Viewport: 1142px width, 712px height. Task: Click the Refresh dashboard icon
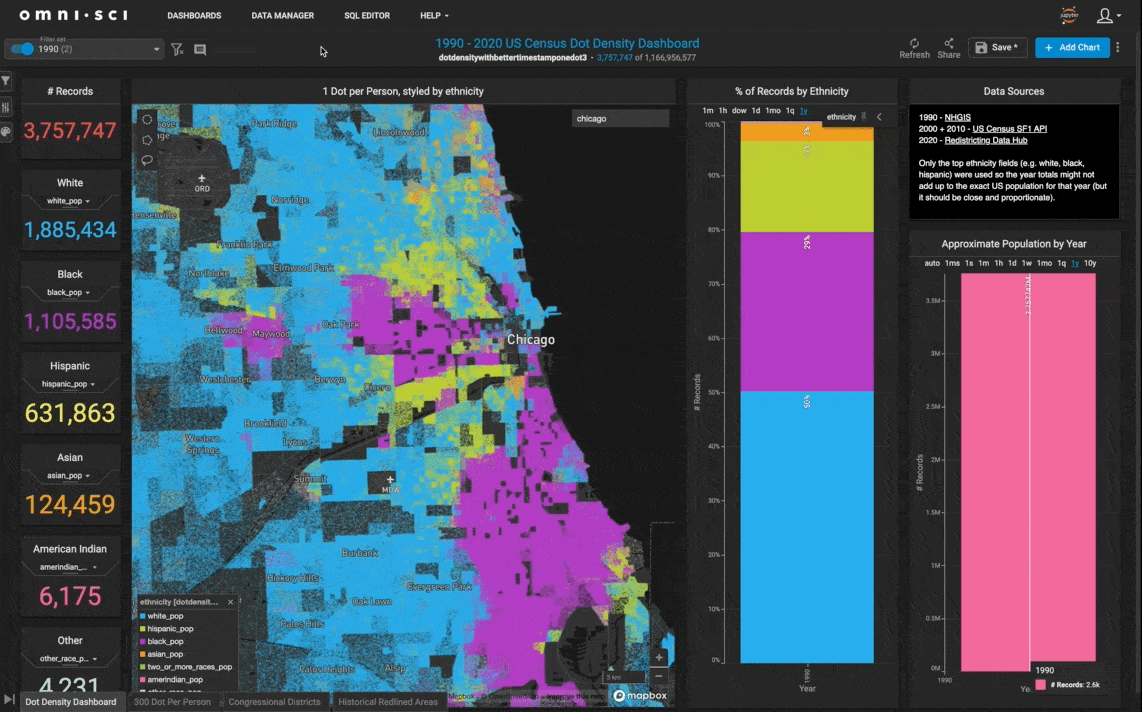pyautogui.click(x=914, y=48)
